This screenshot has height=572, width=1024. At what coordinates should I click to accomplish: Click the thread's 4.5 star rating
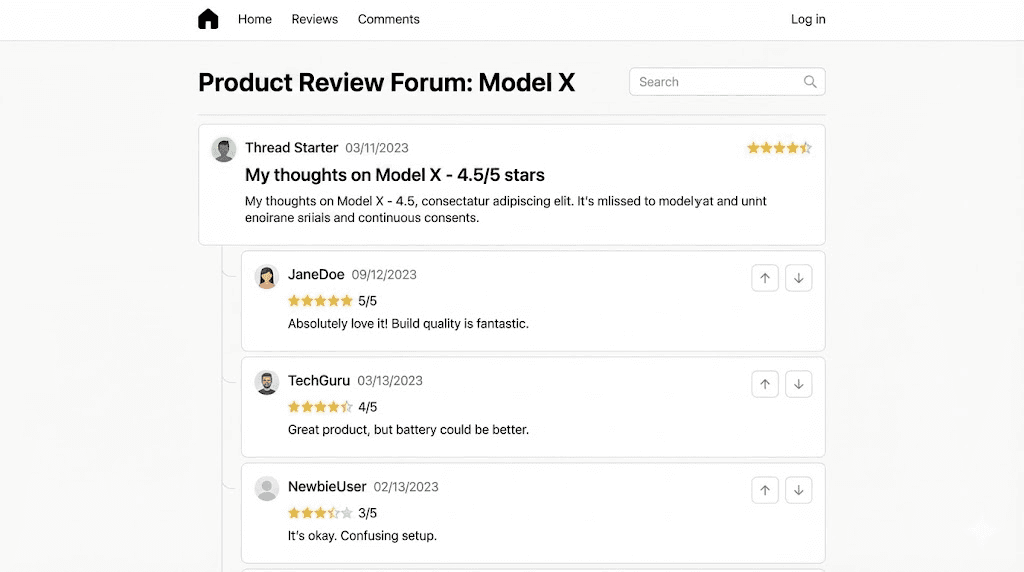[779, 148]
